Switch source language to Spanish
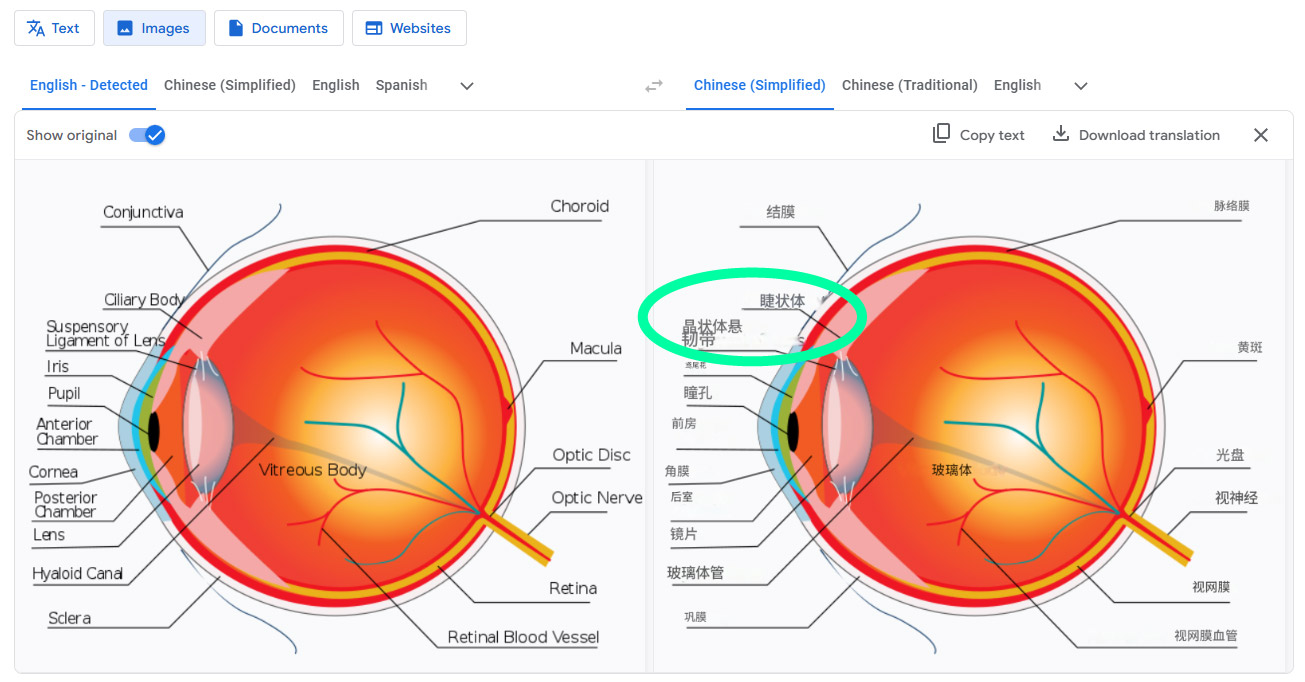Screen dimensions: 1305x682 pyautogui.click(x=401, y=86)
